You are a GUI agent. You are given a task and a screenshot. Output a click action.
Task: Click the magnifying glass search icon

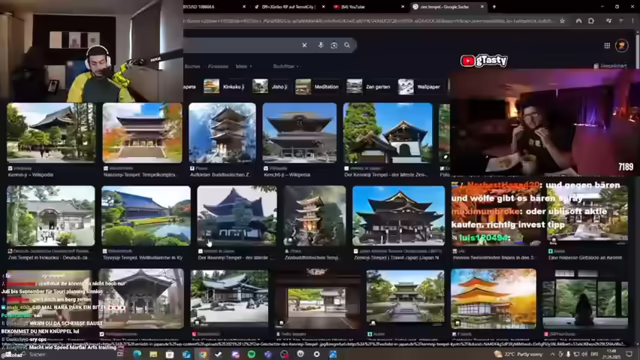point(347,45)
